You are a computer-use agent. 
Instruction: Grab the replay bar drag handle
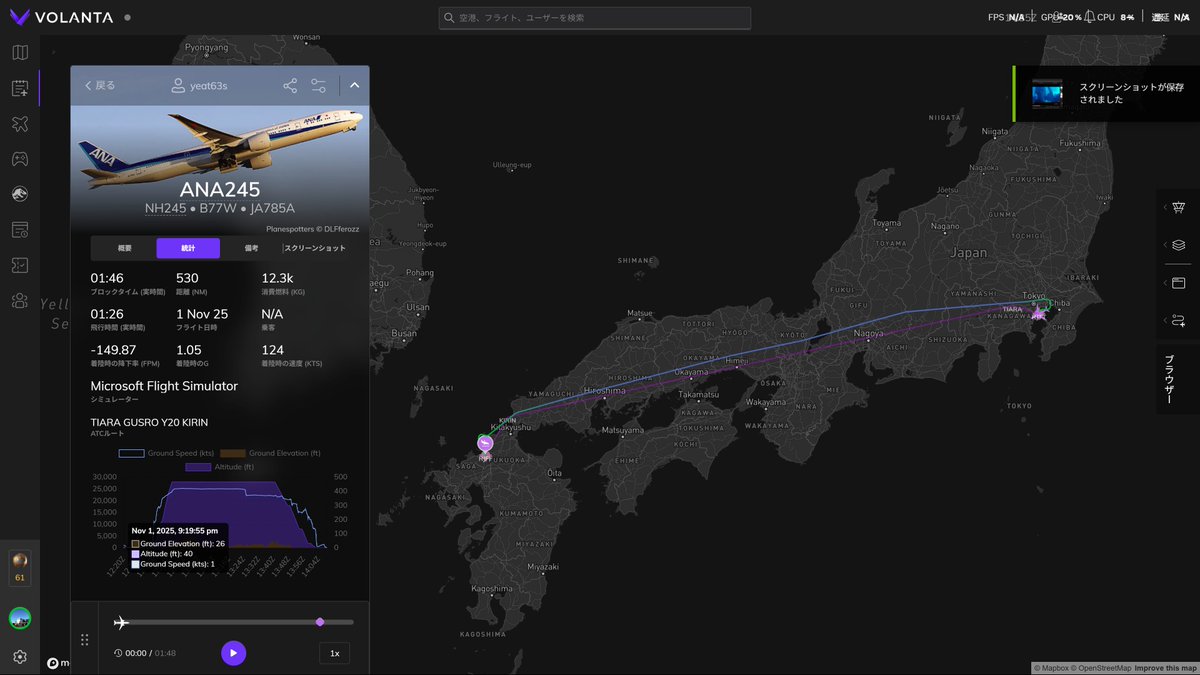pos(84,640)
